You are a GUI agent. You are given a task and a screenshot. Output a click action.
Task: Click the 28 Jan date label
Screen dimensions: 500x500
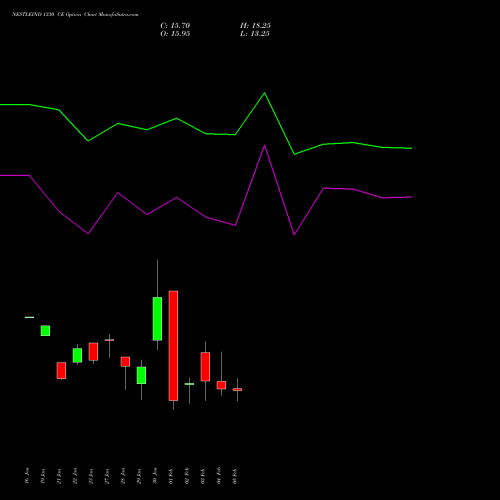(x=123, y=476)
